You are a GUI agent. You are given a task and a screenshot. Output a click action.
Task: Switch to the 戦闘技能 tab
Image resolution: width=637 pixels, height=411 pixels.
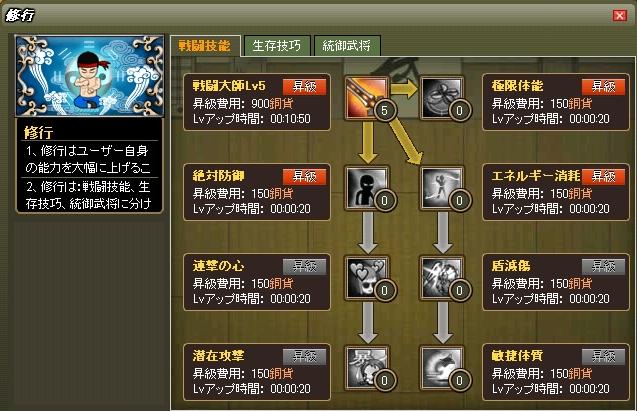coord(205,46)
